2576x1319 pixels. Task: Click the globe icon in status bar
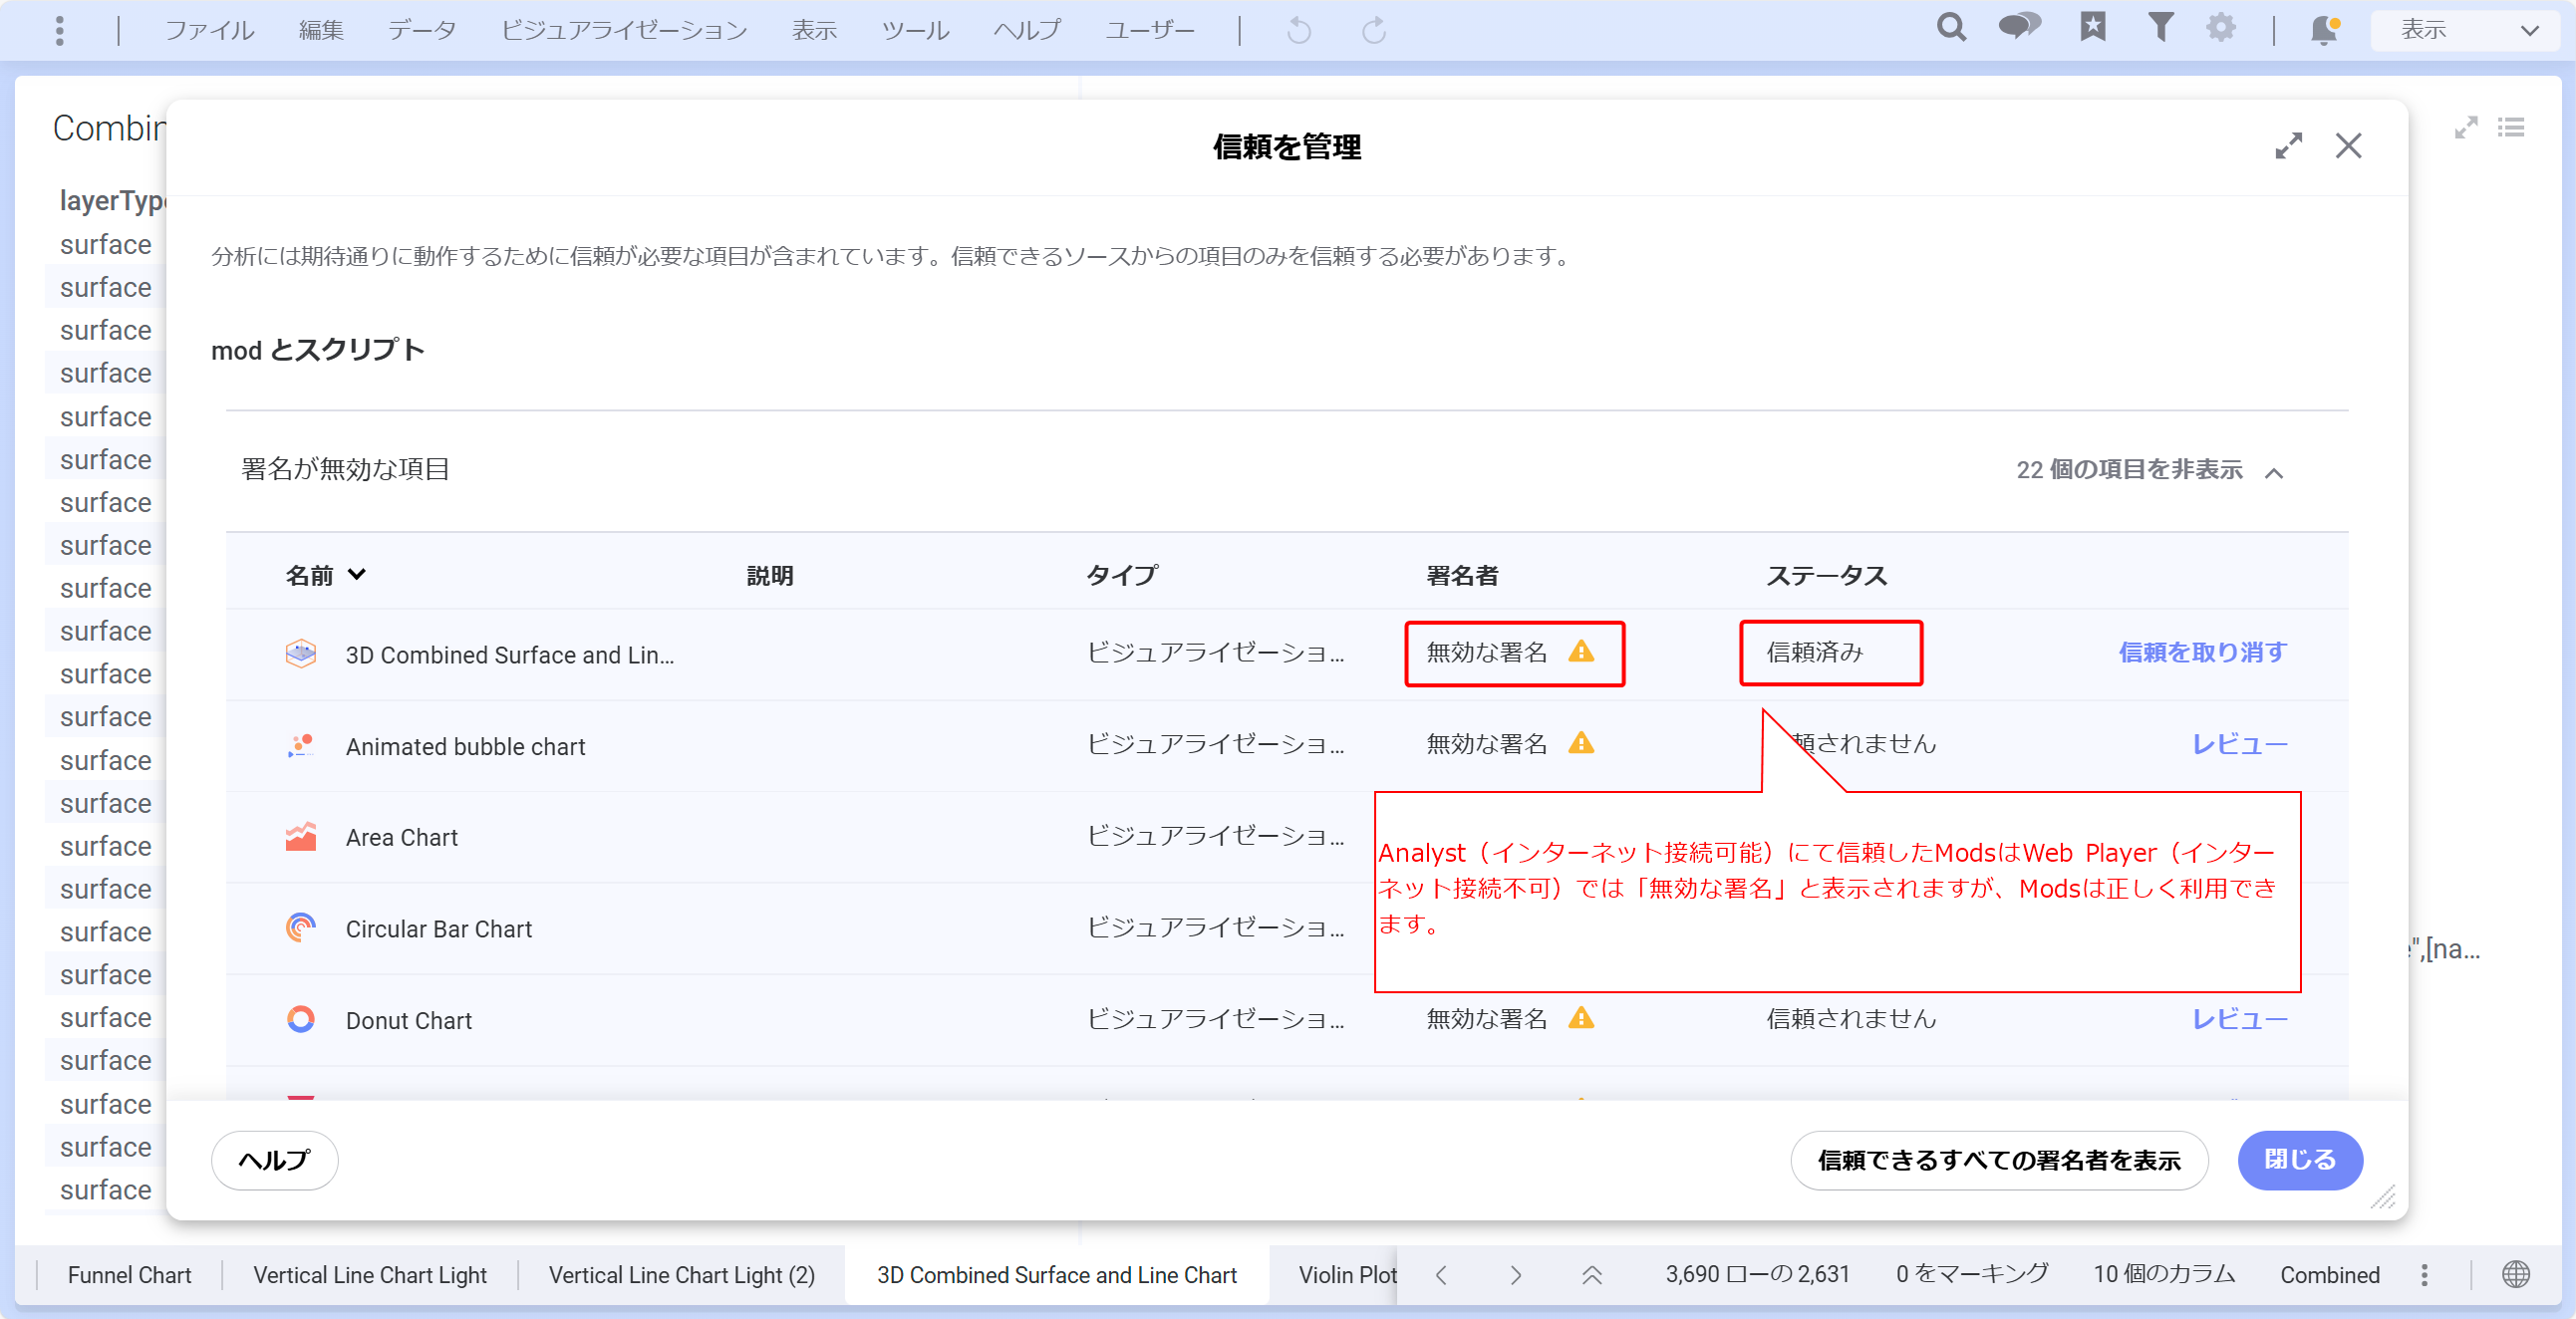2515,1275
